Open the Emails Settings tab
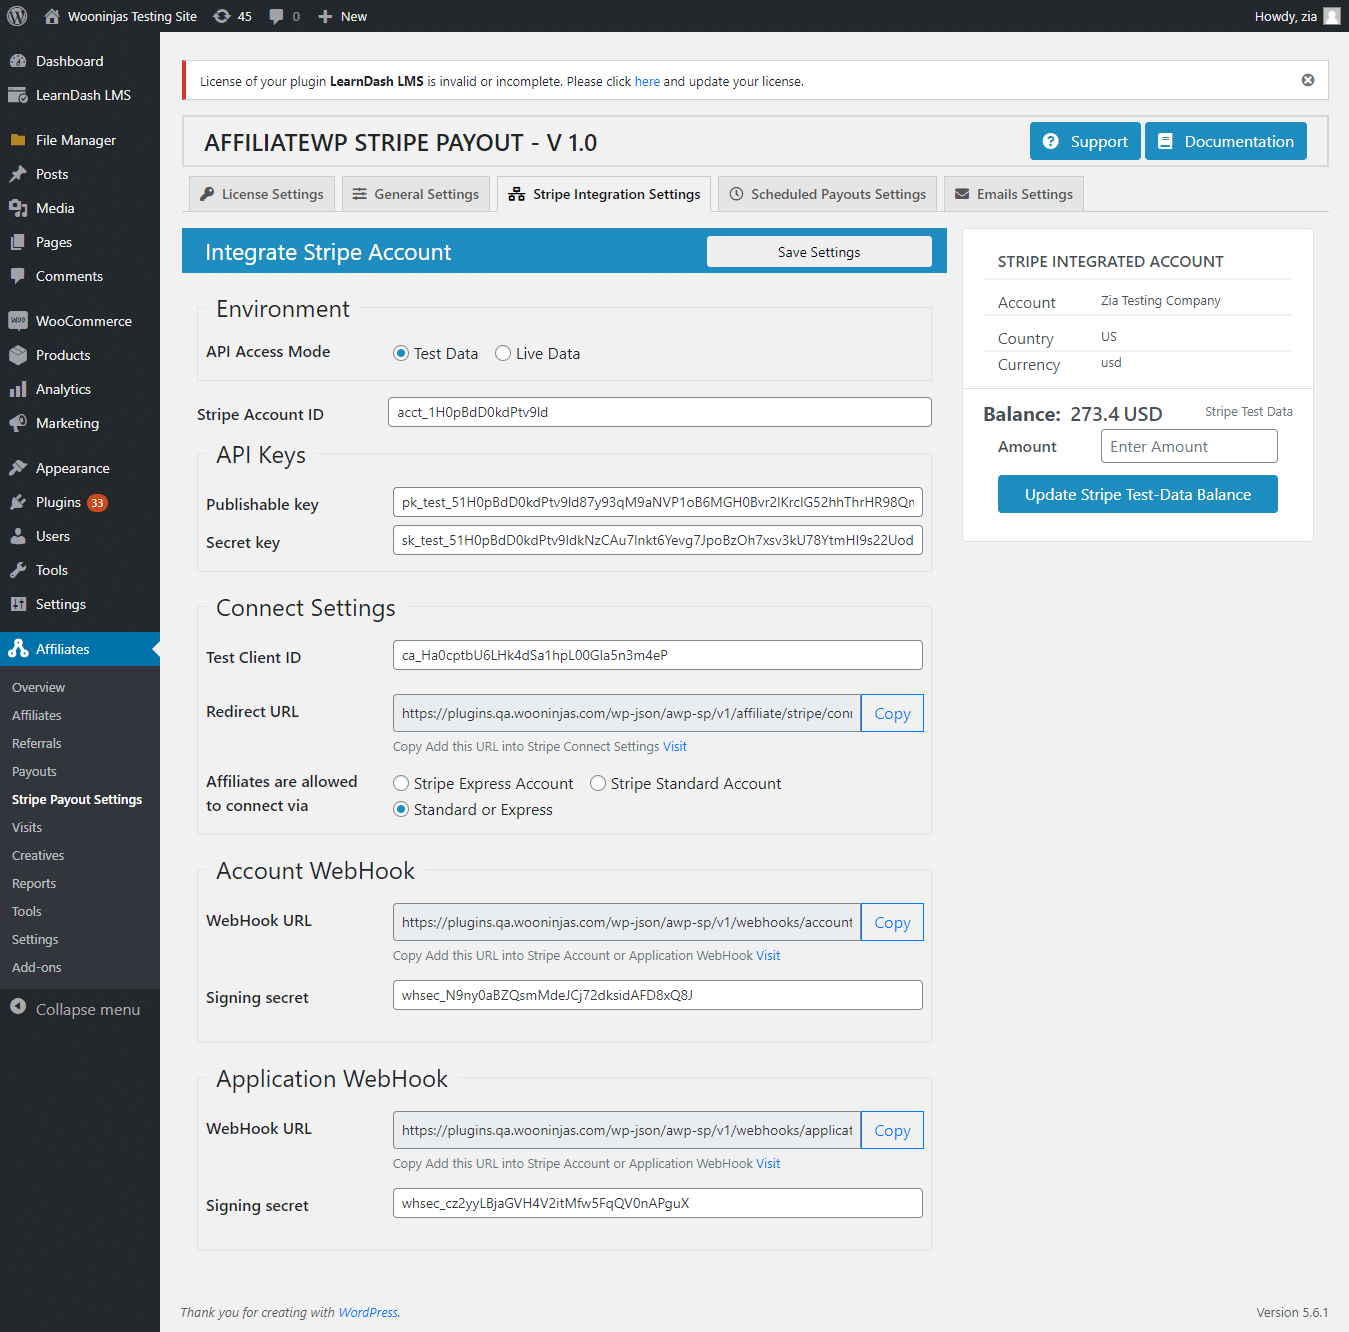 (1014, 194)
